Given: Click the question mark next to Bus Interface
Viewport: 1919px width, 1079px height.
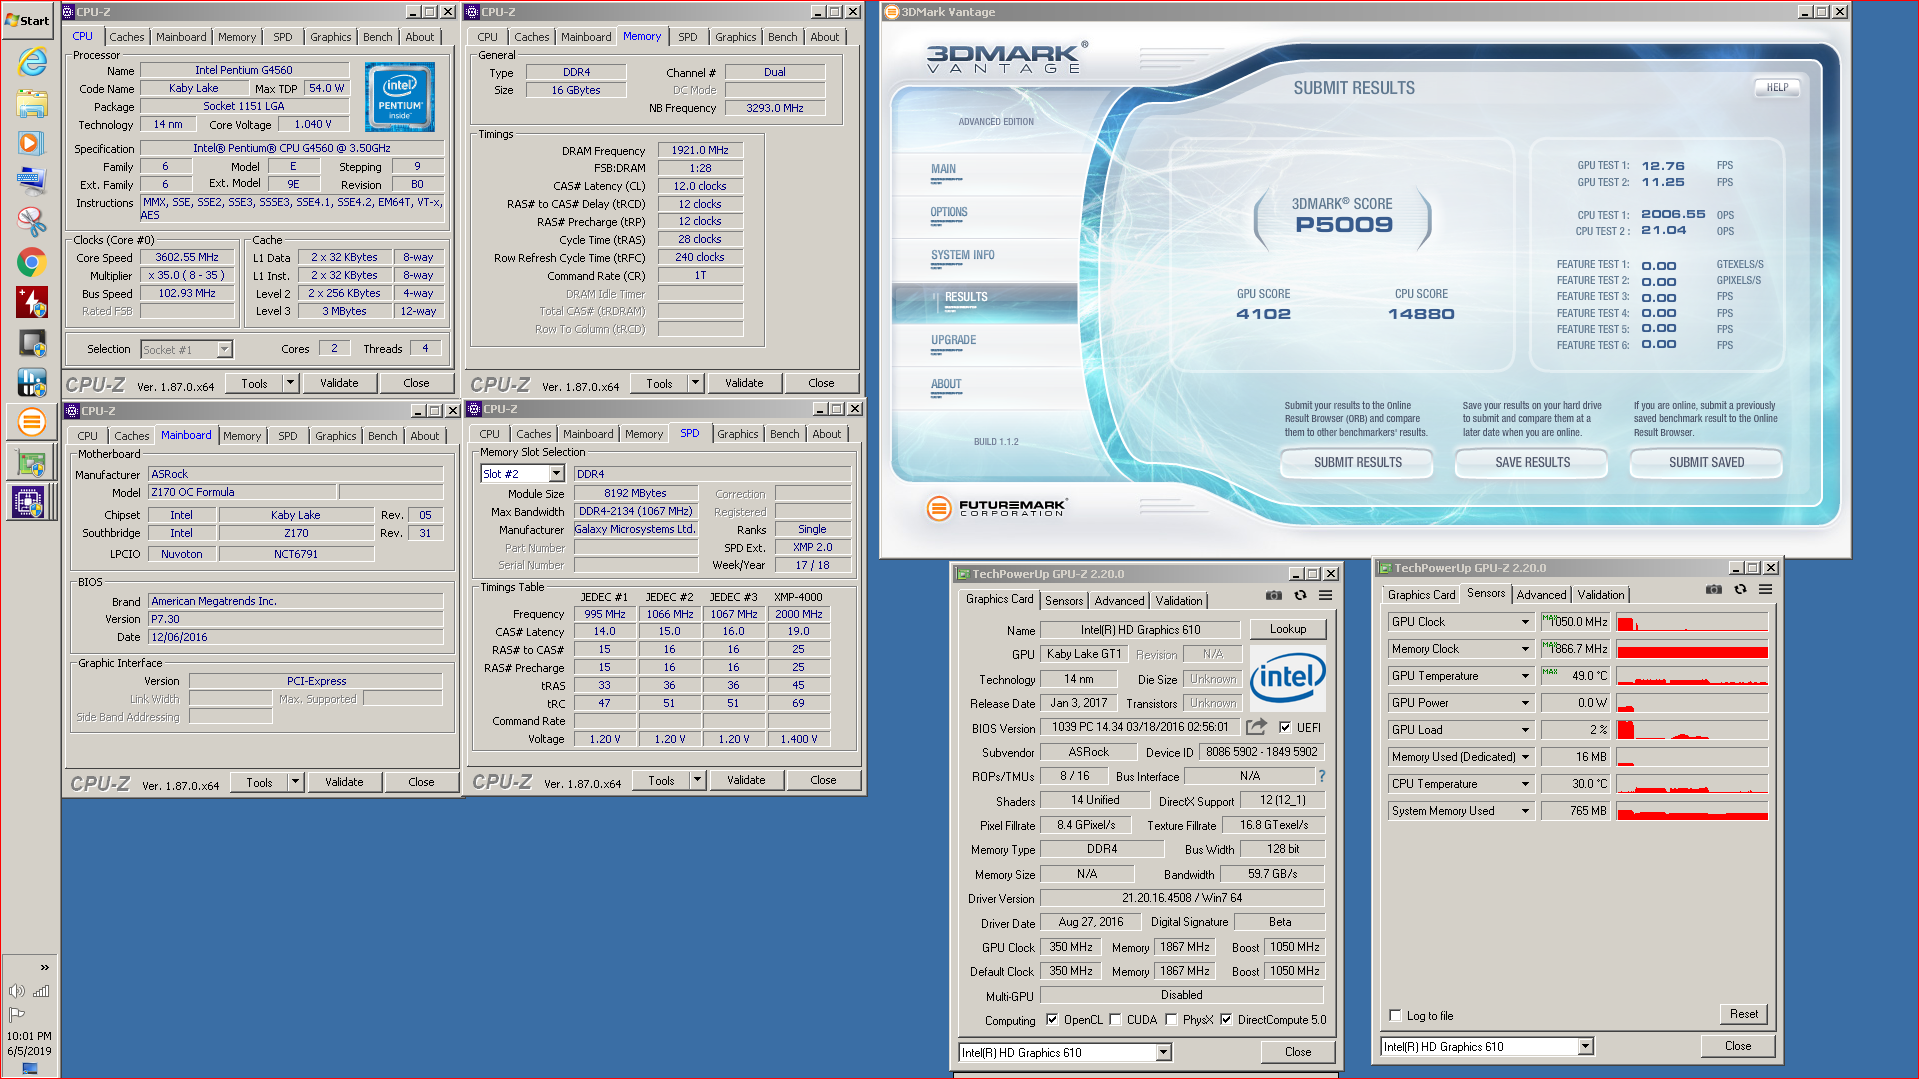Looking at the screenshot, I should pyautogui.click(x=1321, y=776).
